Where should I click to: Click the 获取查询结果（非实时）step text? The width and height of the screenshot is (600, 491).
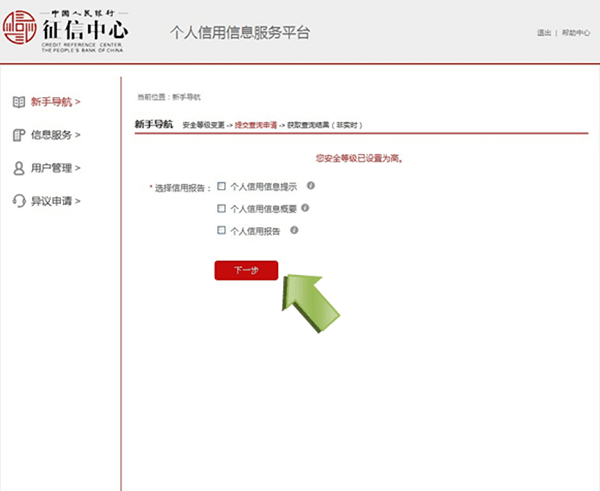[324, 125]
